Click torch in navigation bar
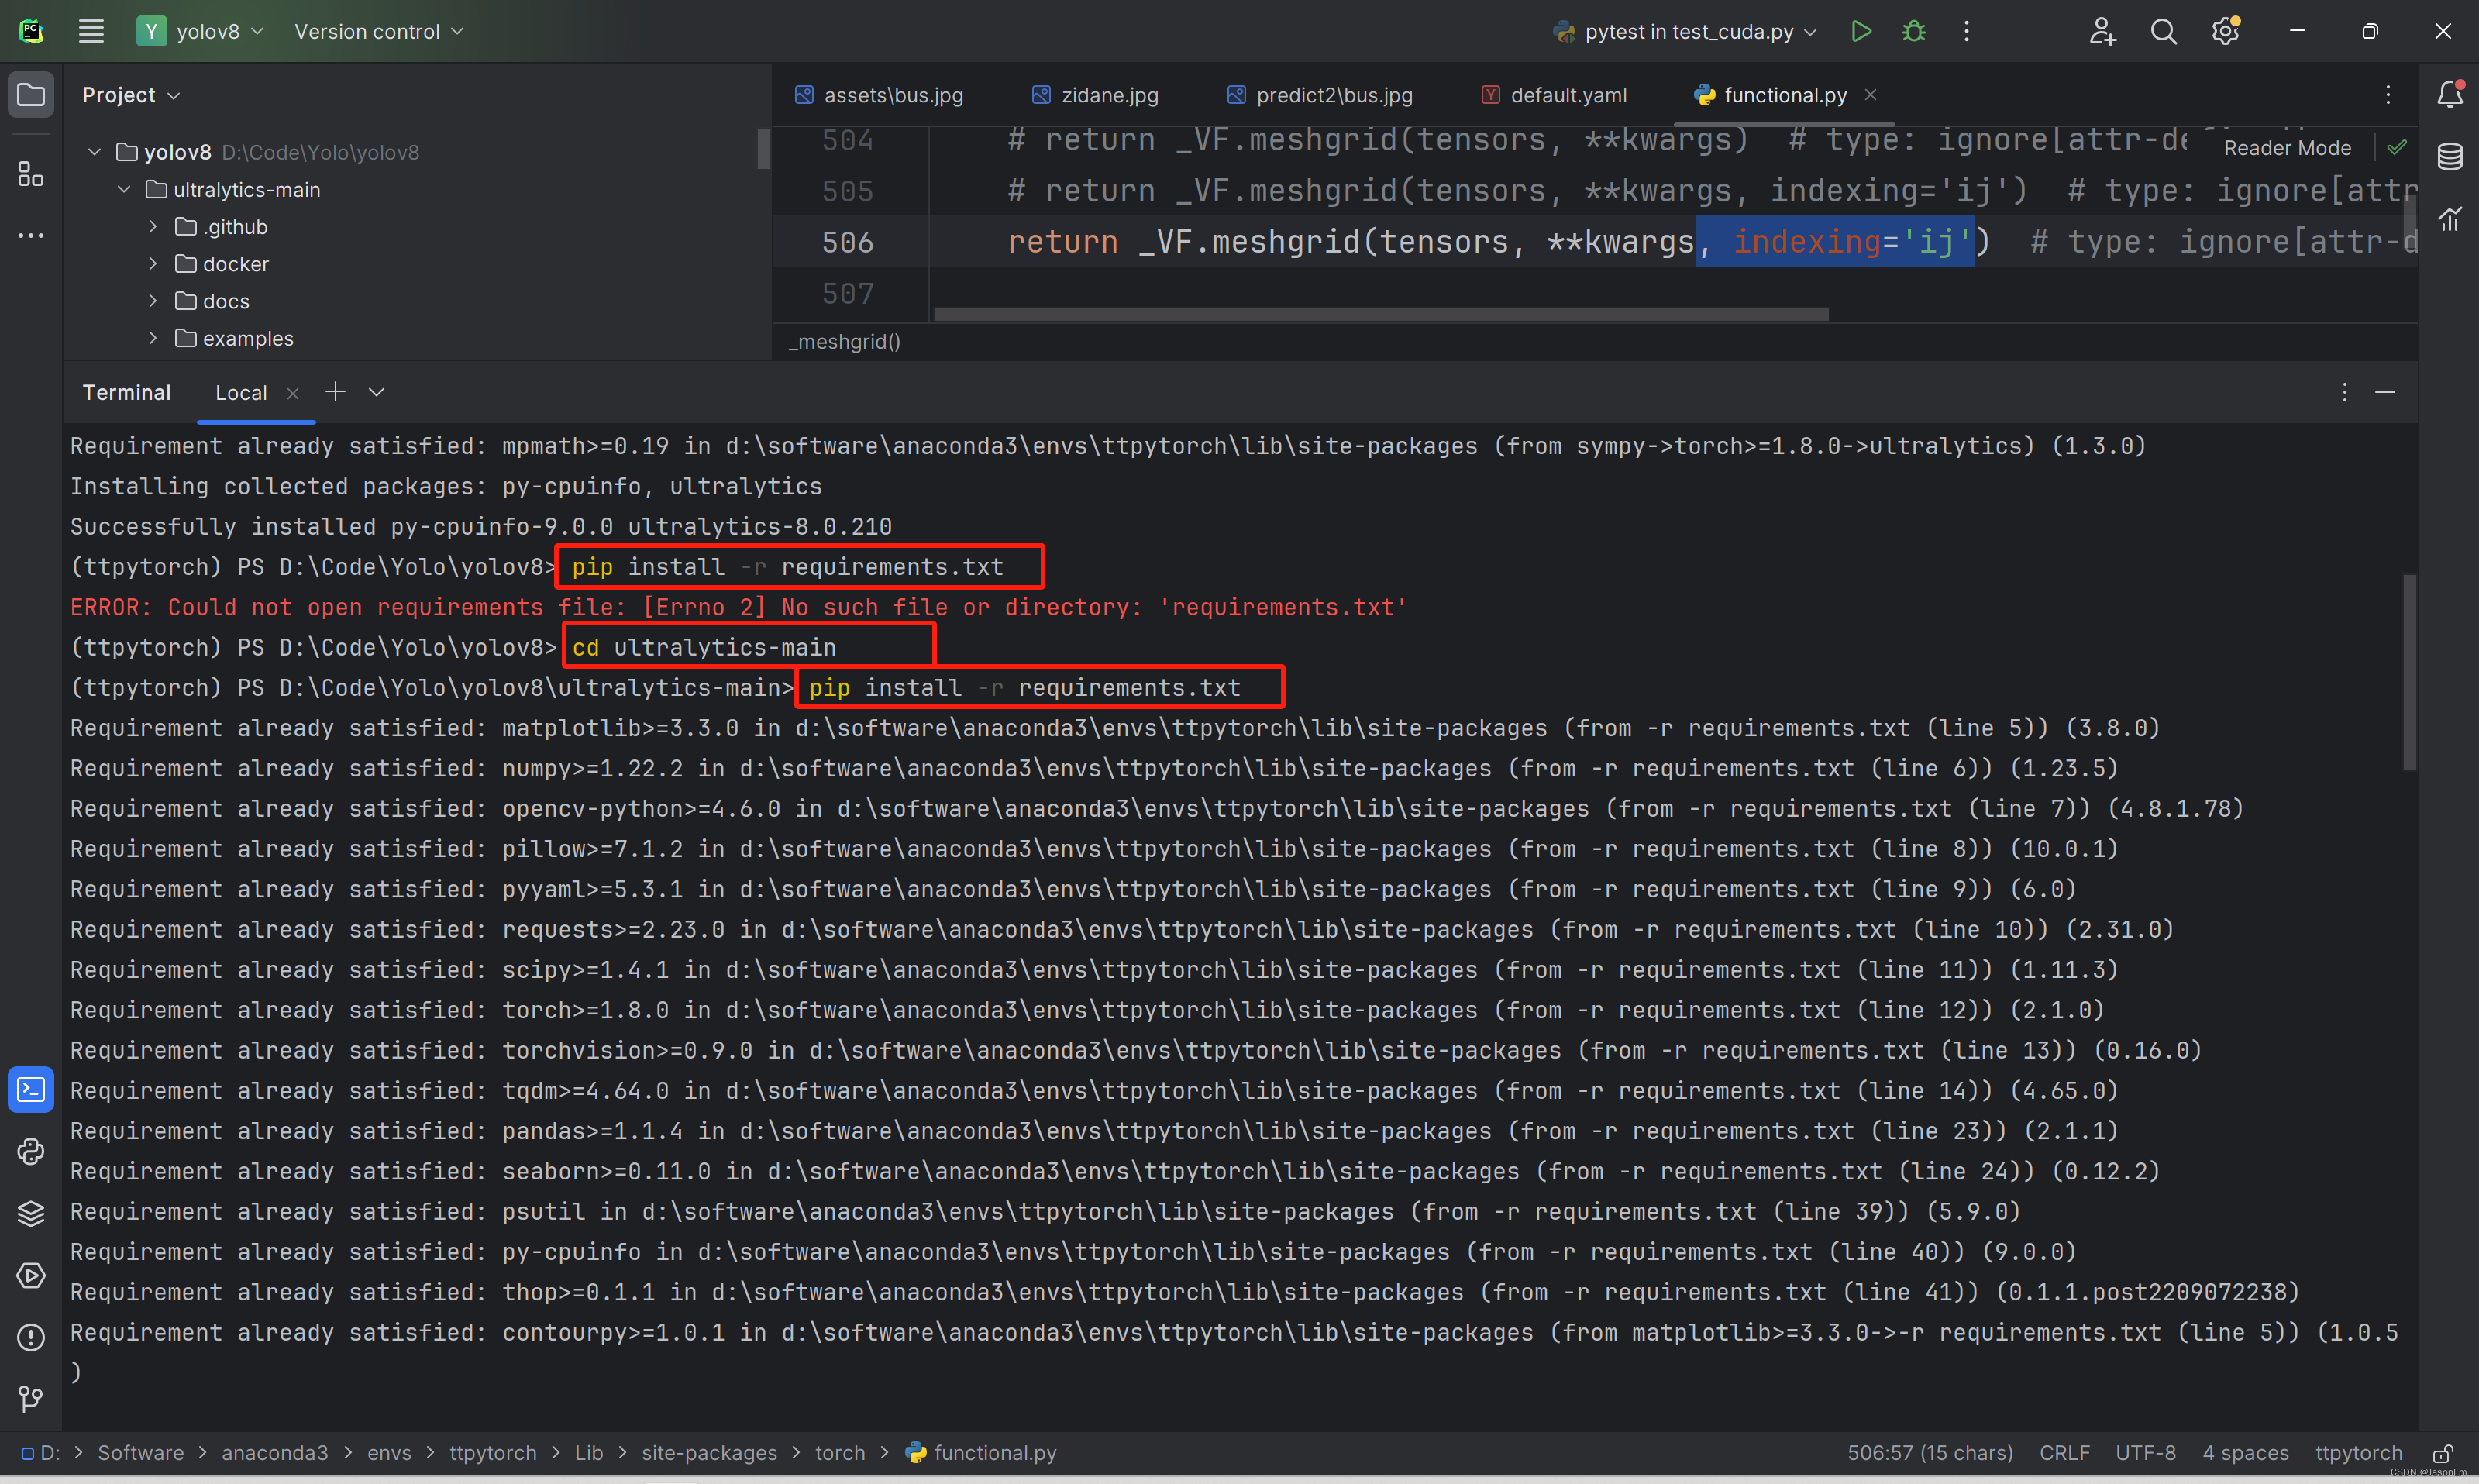This screenshot has width=2479, height=1484. [840, 1453]
